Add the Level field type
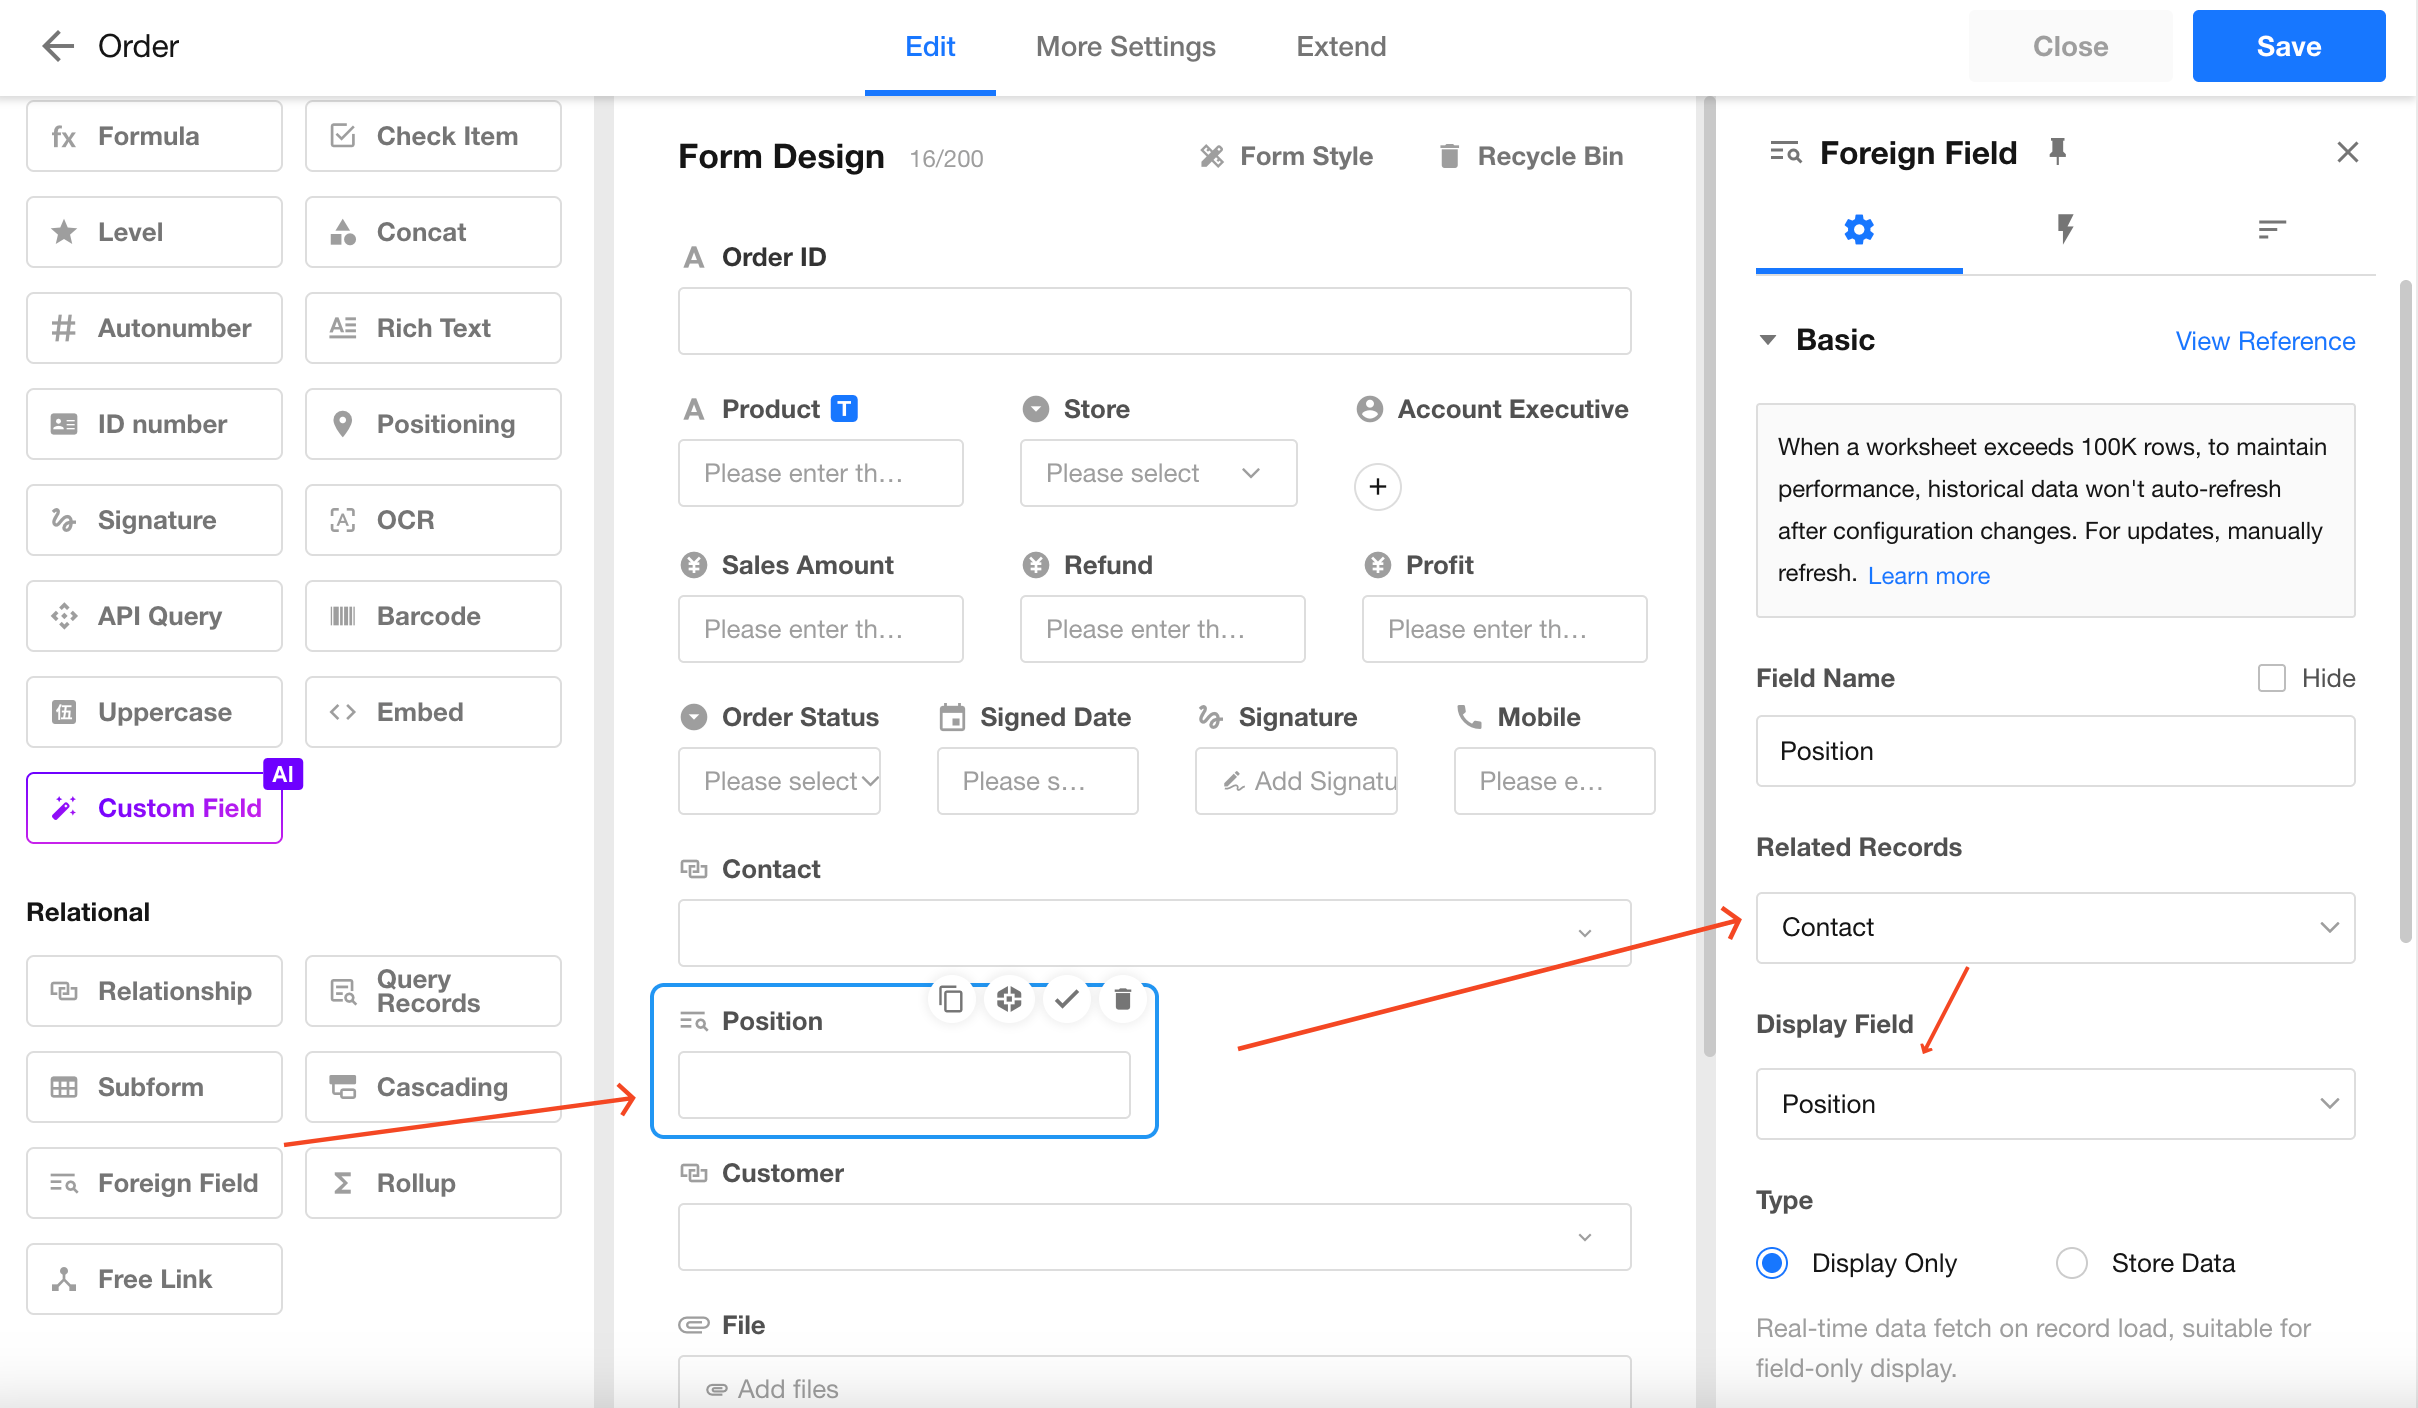Viewport: 2418px width, 1408px height. [x=154, y=232]
